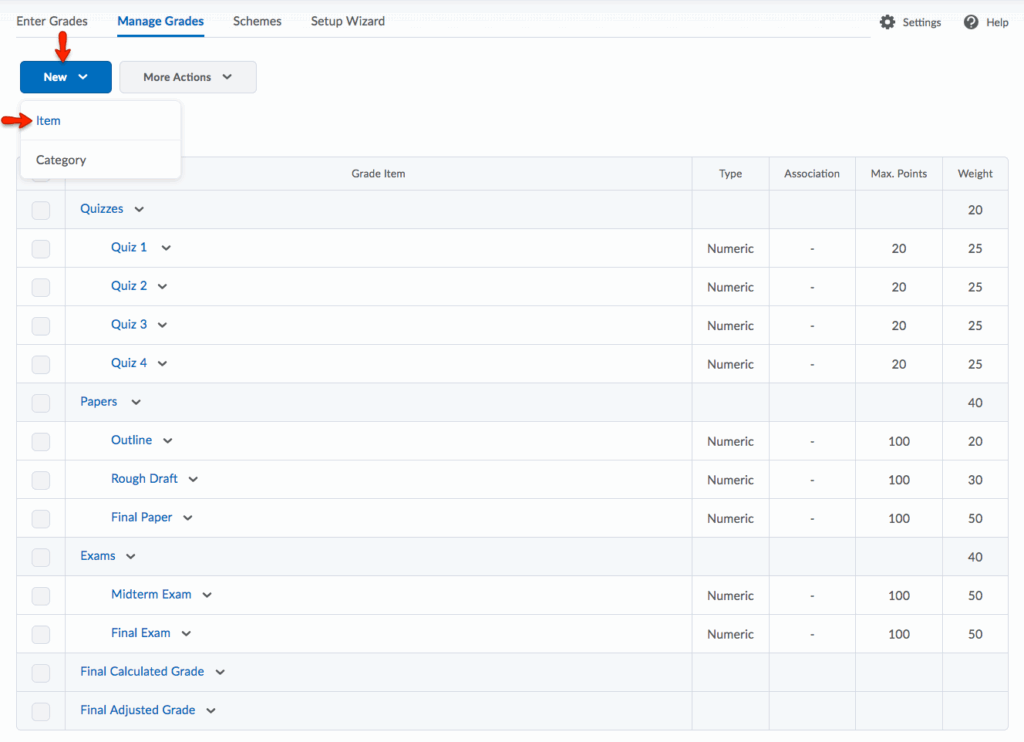Expand the More Actions dropdown
This screenshot has width=1024, height=742.
point(187,77)
